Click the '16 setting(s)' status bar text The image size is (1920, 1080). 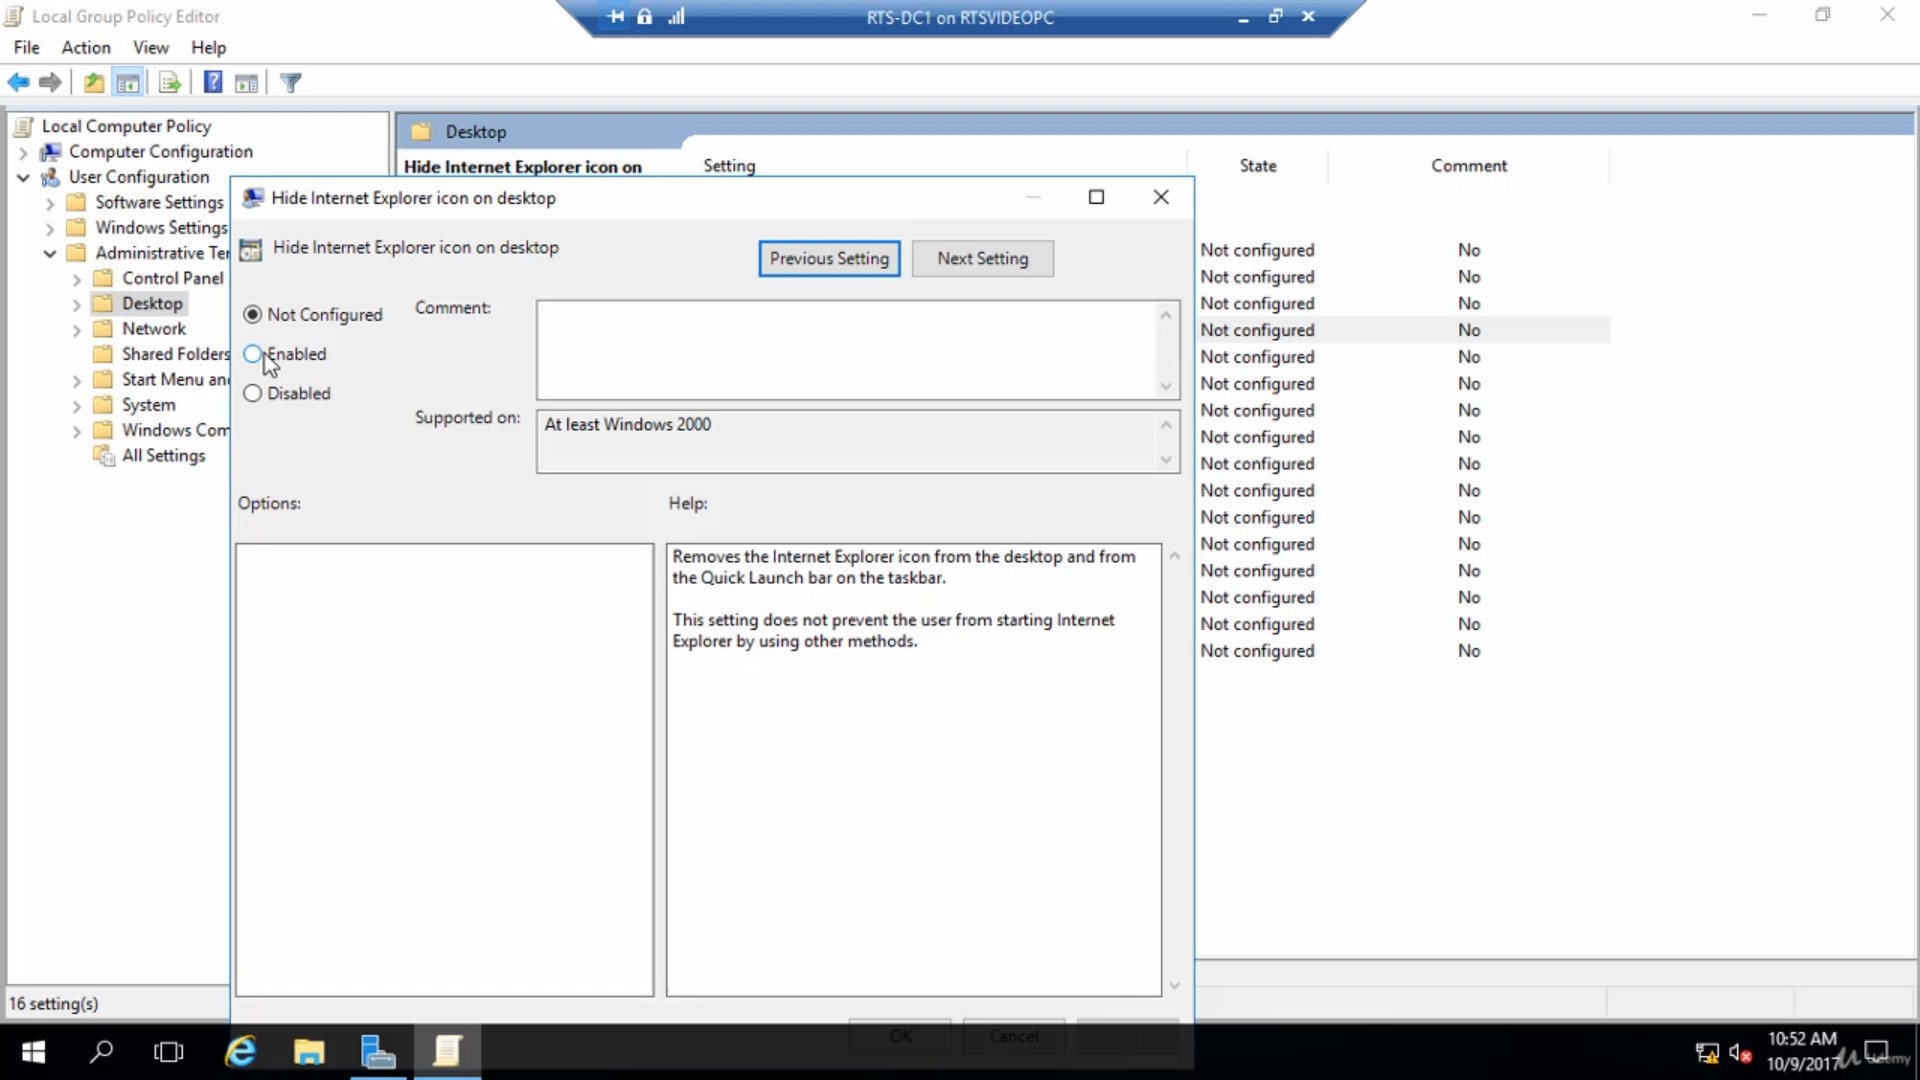[x=54, y=1004]
